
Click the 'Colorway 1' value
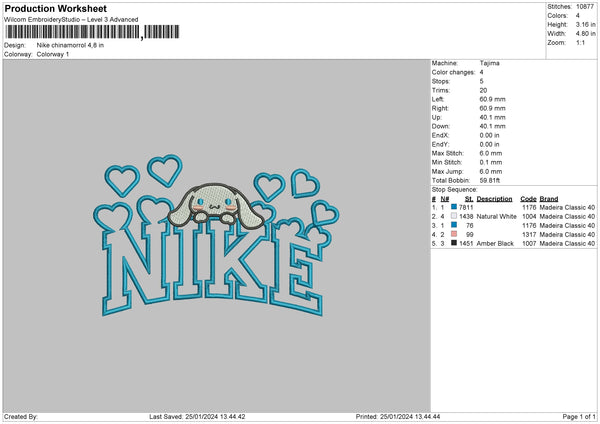pos(53,54)
